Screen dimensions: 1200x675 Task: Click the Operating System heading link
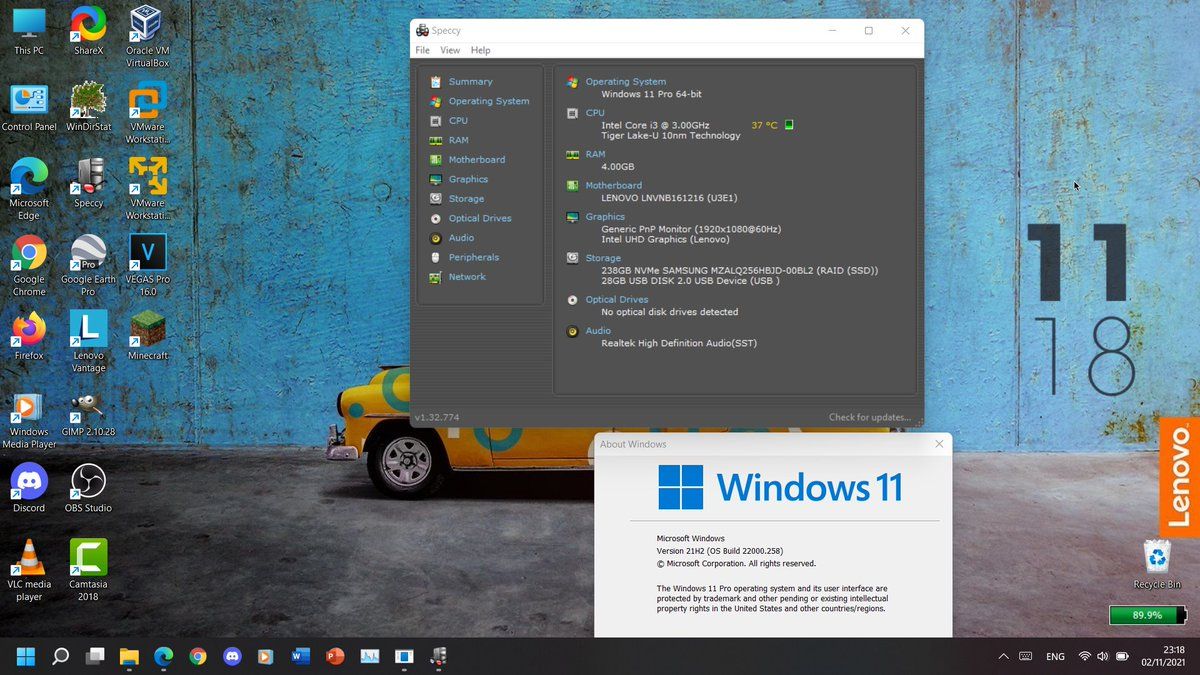click(625, 82)
